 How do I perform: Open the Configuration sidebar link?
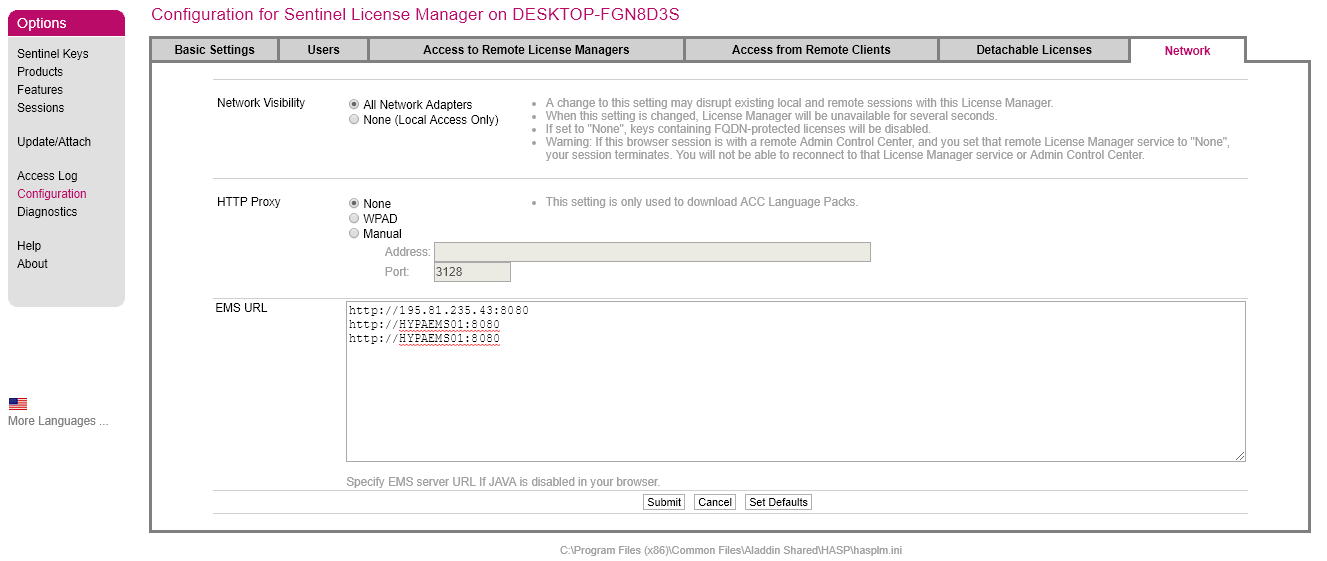click(x=52, y=194)
